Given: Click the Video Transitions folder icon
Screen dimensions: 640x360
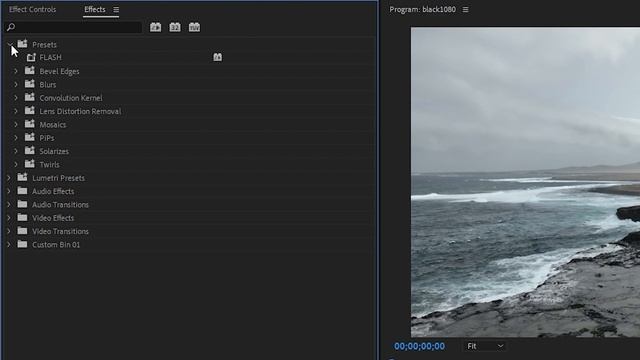Looking at the screenshot, I should [22, 231].
